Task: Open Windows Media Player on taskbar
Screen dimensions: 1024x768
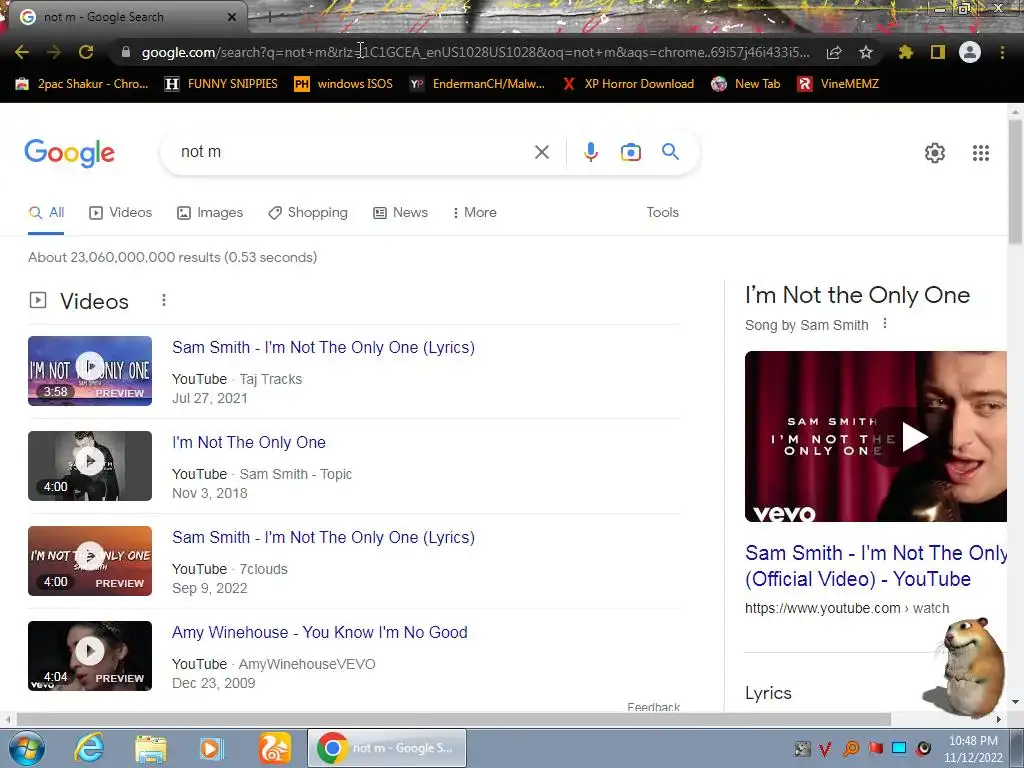Action: 212,748
